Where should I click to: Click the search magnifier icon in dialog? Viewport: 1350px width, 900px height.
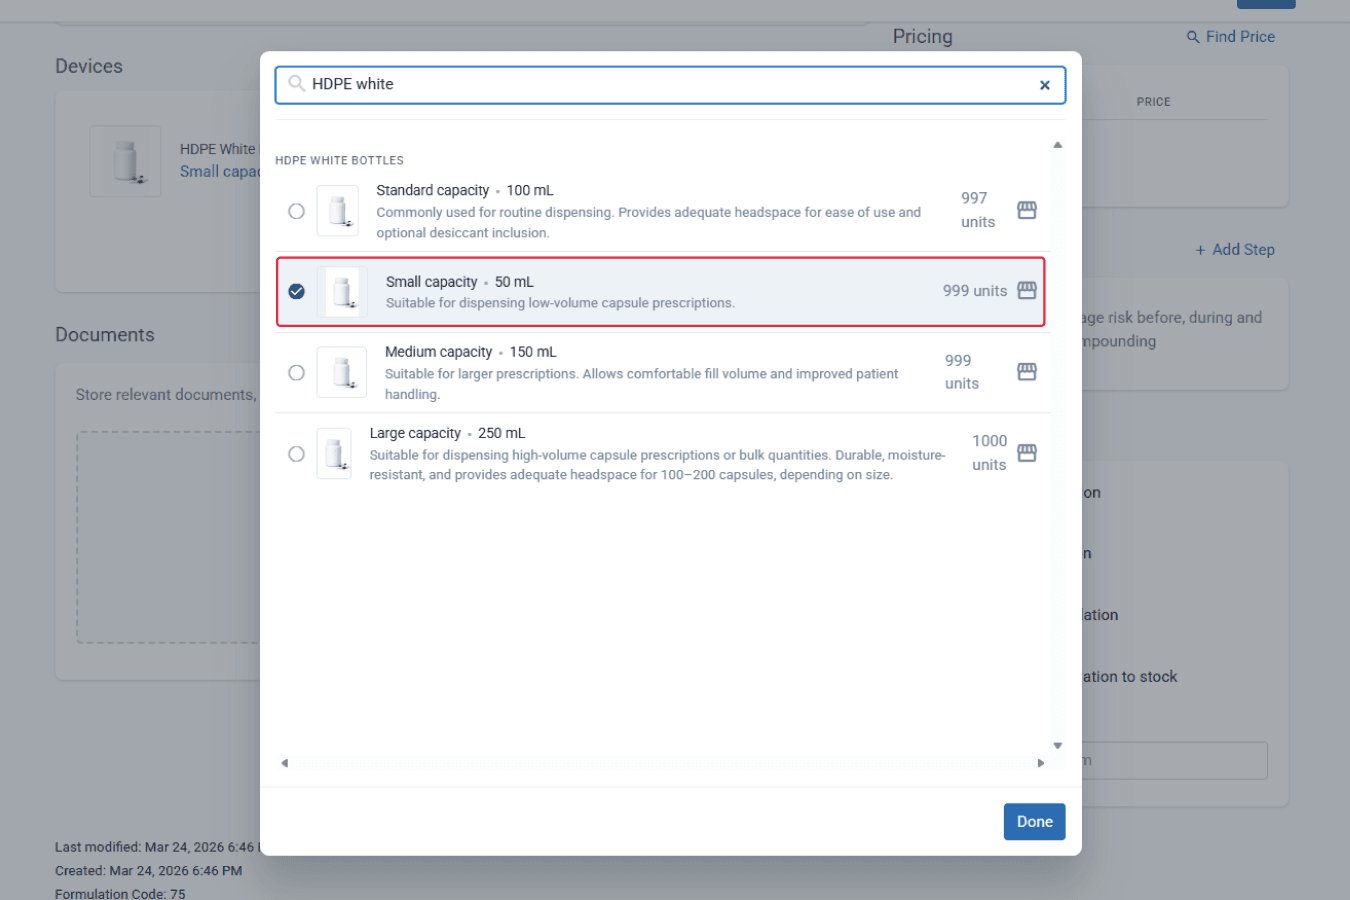tap(296, 84)
